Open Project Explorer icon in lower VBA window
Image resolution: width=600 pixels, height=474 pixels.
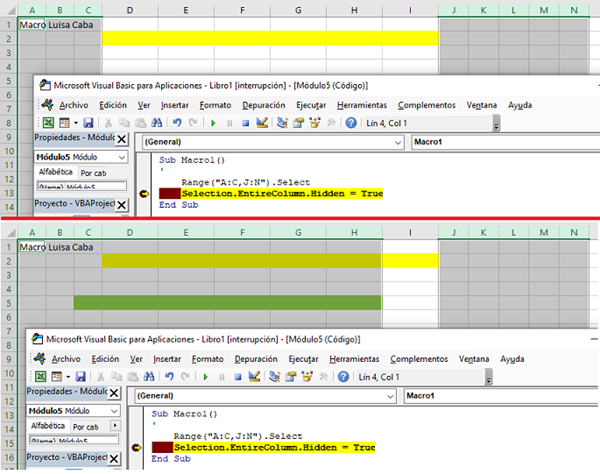pos(275,376)
